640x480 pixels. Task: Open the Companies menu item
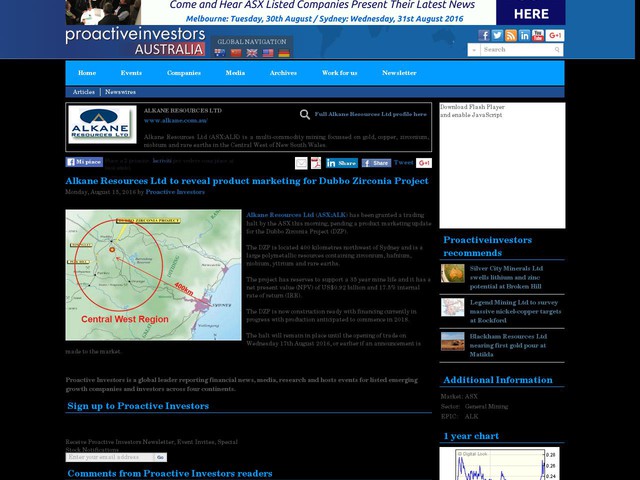184,73
